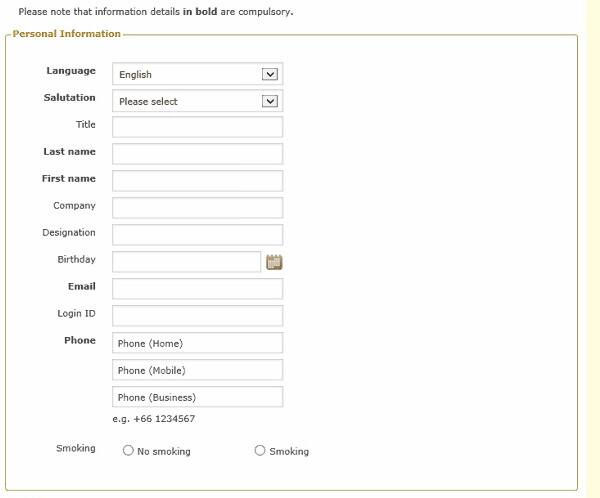Select the Company text field
The image size is (600, 498).
(x=197, y=208)
